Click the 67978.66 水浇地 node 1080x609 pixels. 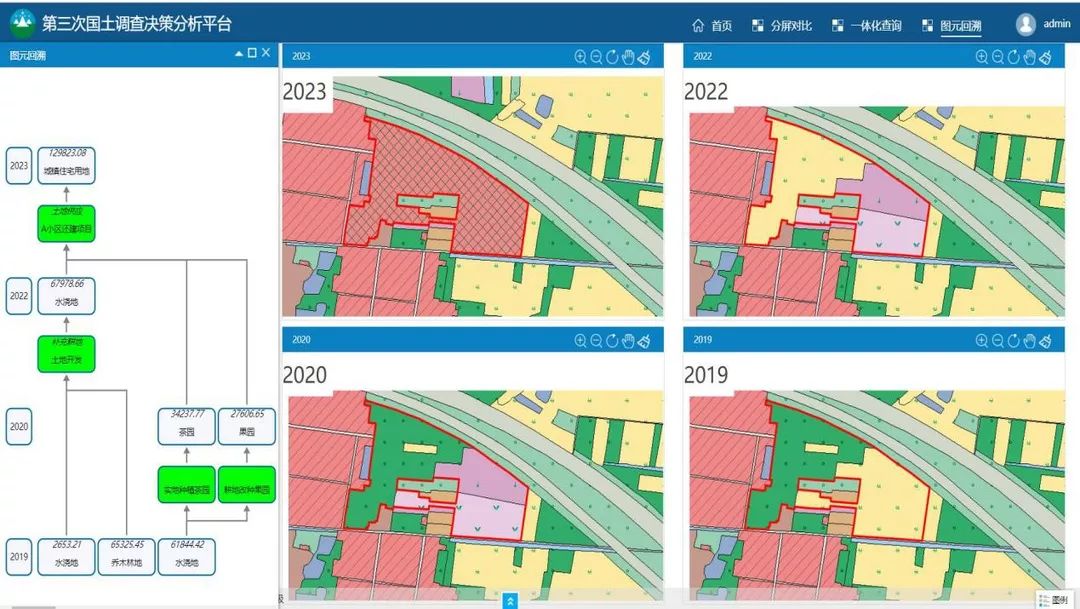[x=66, y=296]
